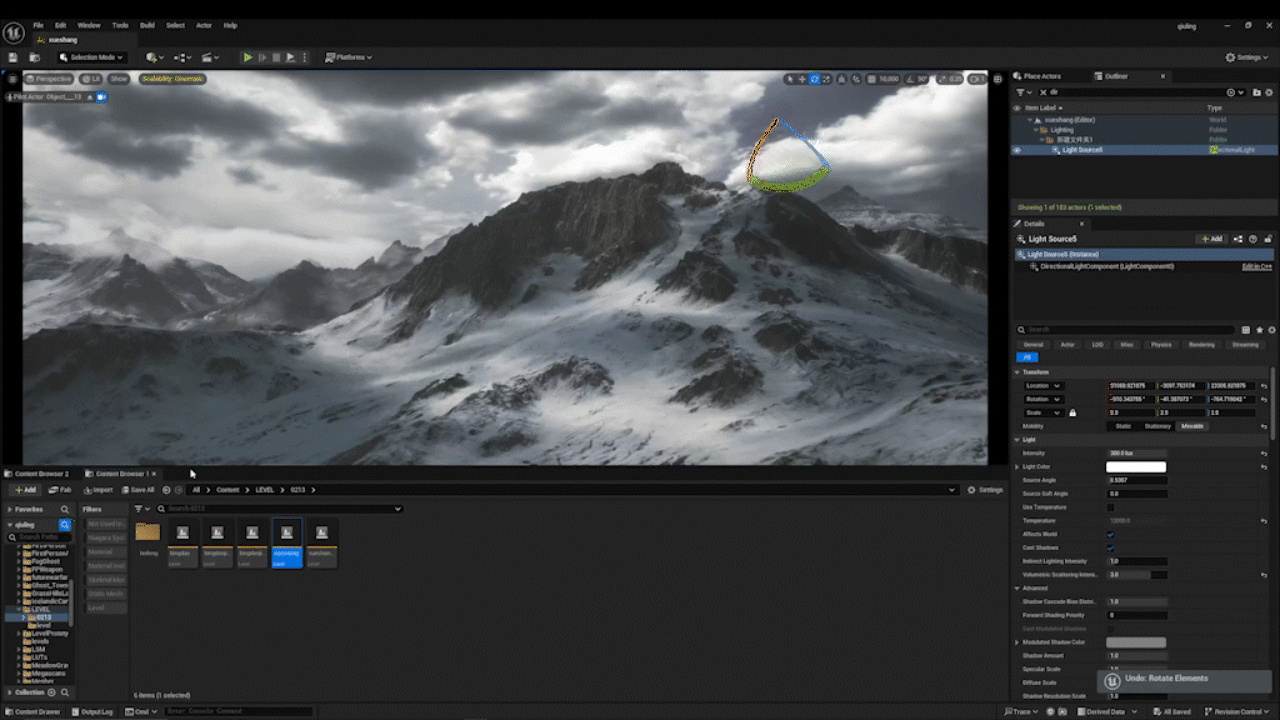Screen dimensions: 1280x720
Task: Click the Show viewport flags button
Action: pos(119,79)
